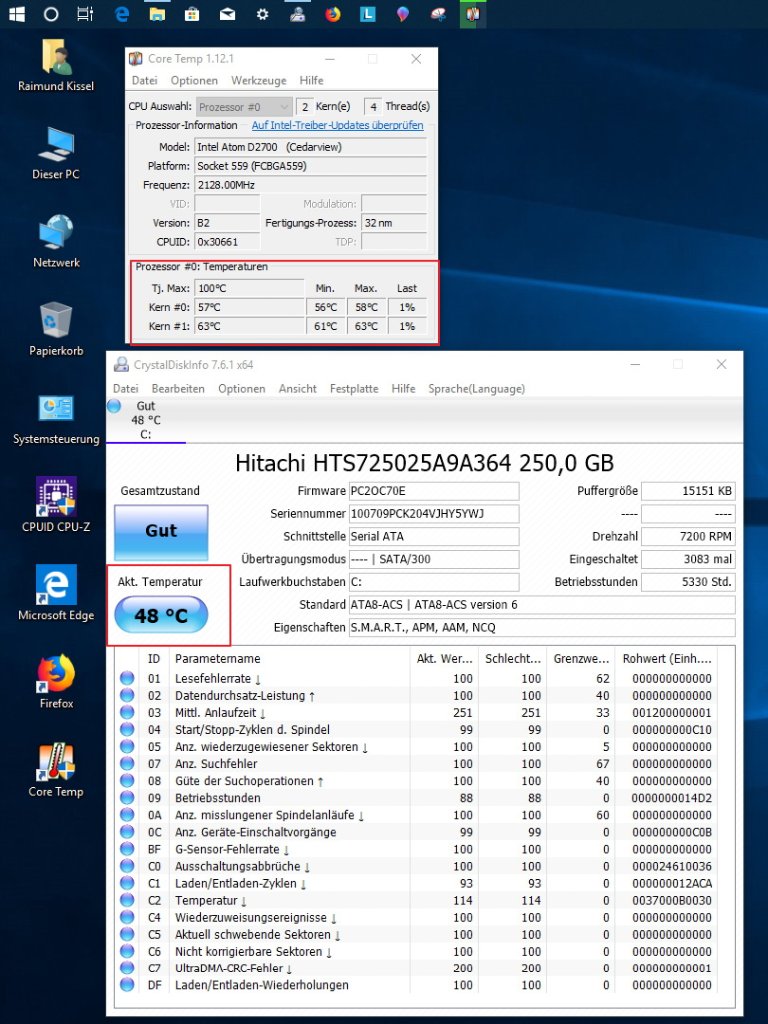
Task: Open CrystalDiskInfo Ansicht menu
Action: click(297, 389)
